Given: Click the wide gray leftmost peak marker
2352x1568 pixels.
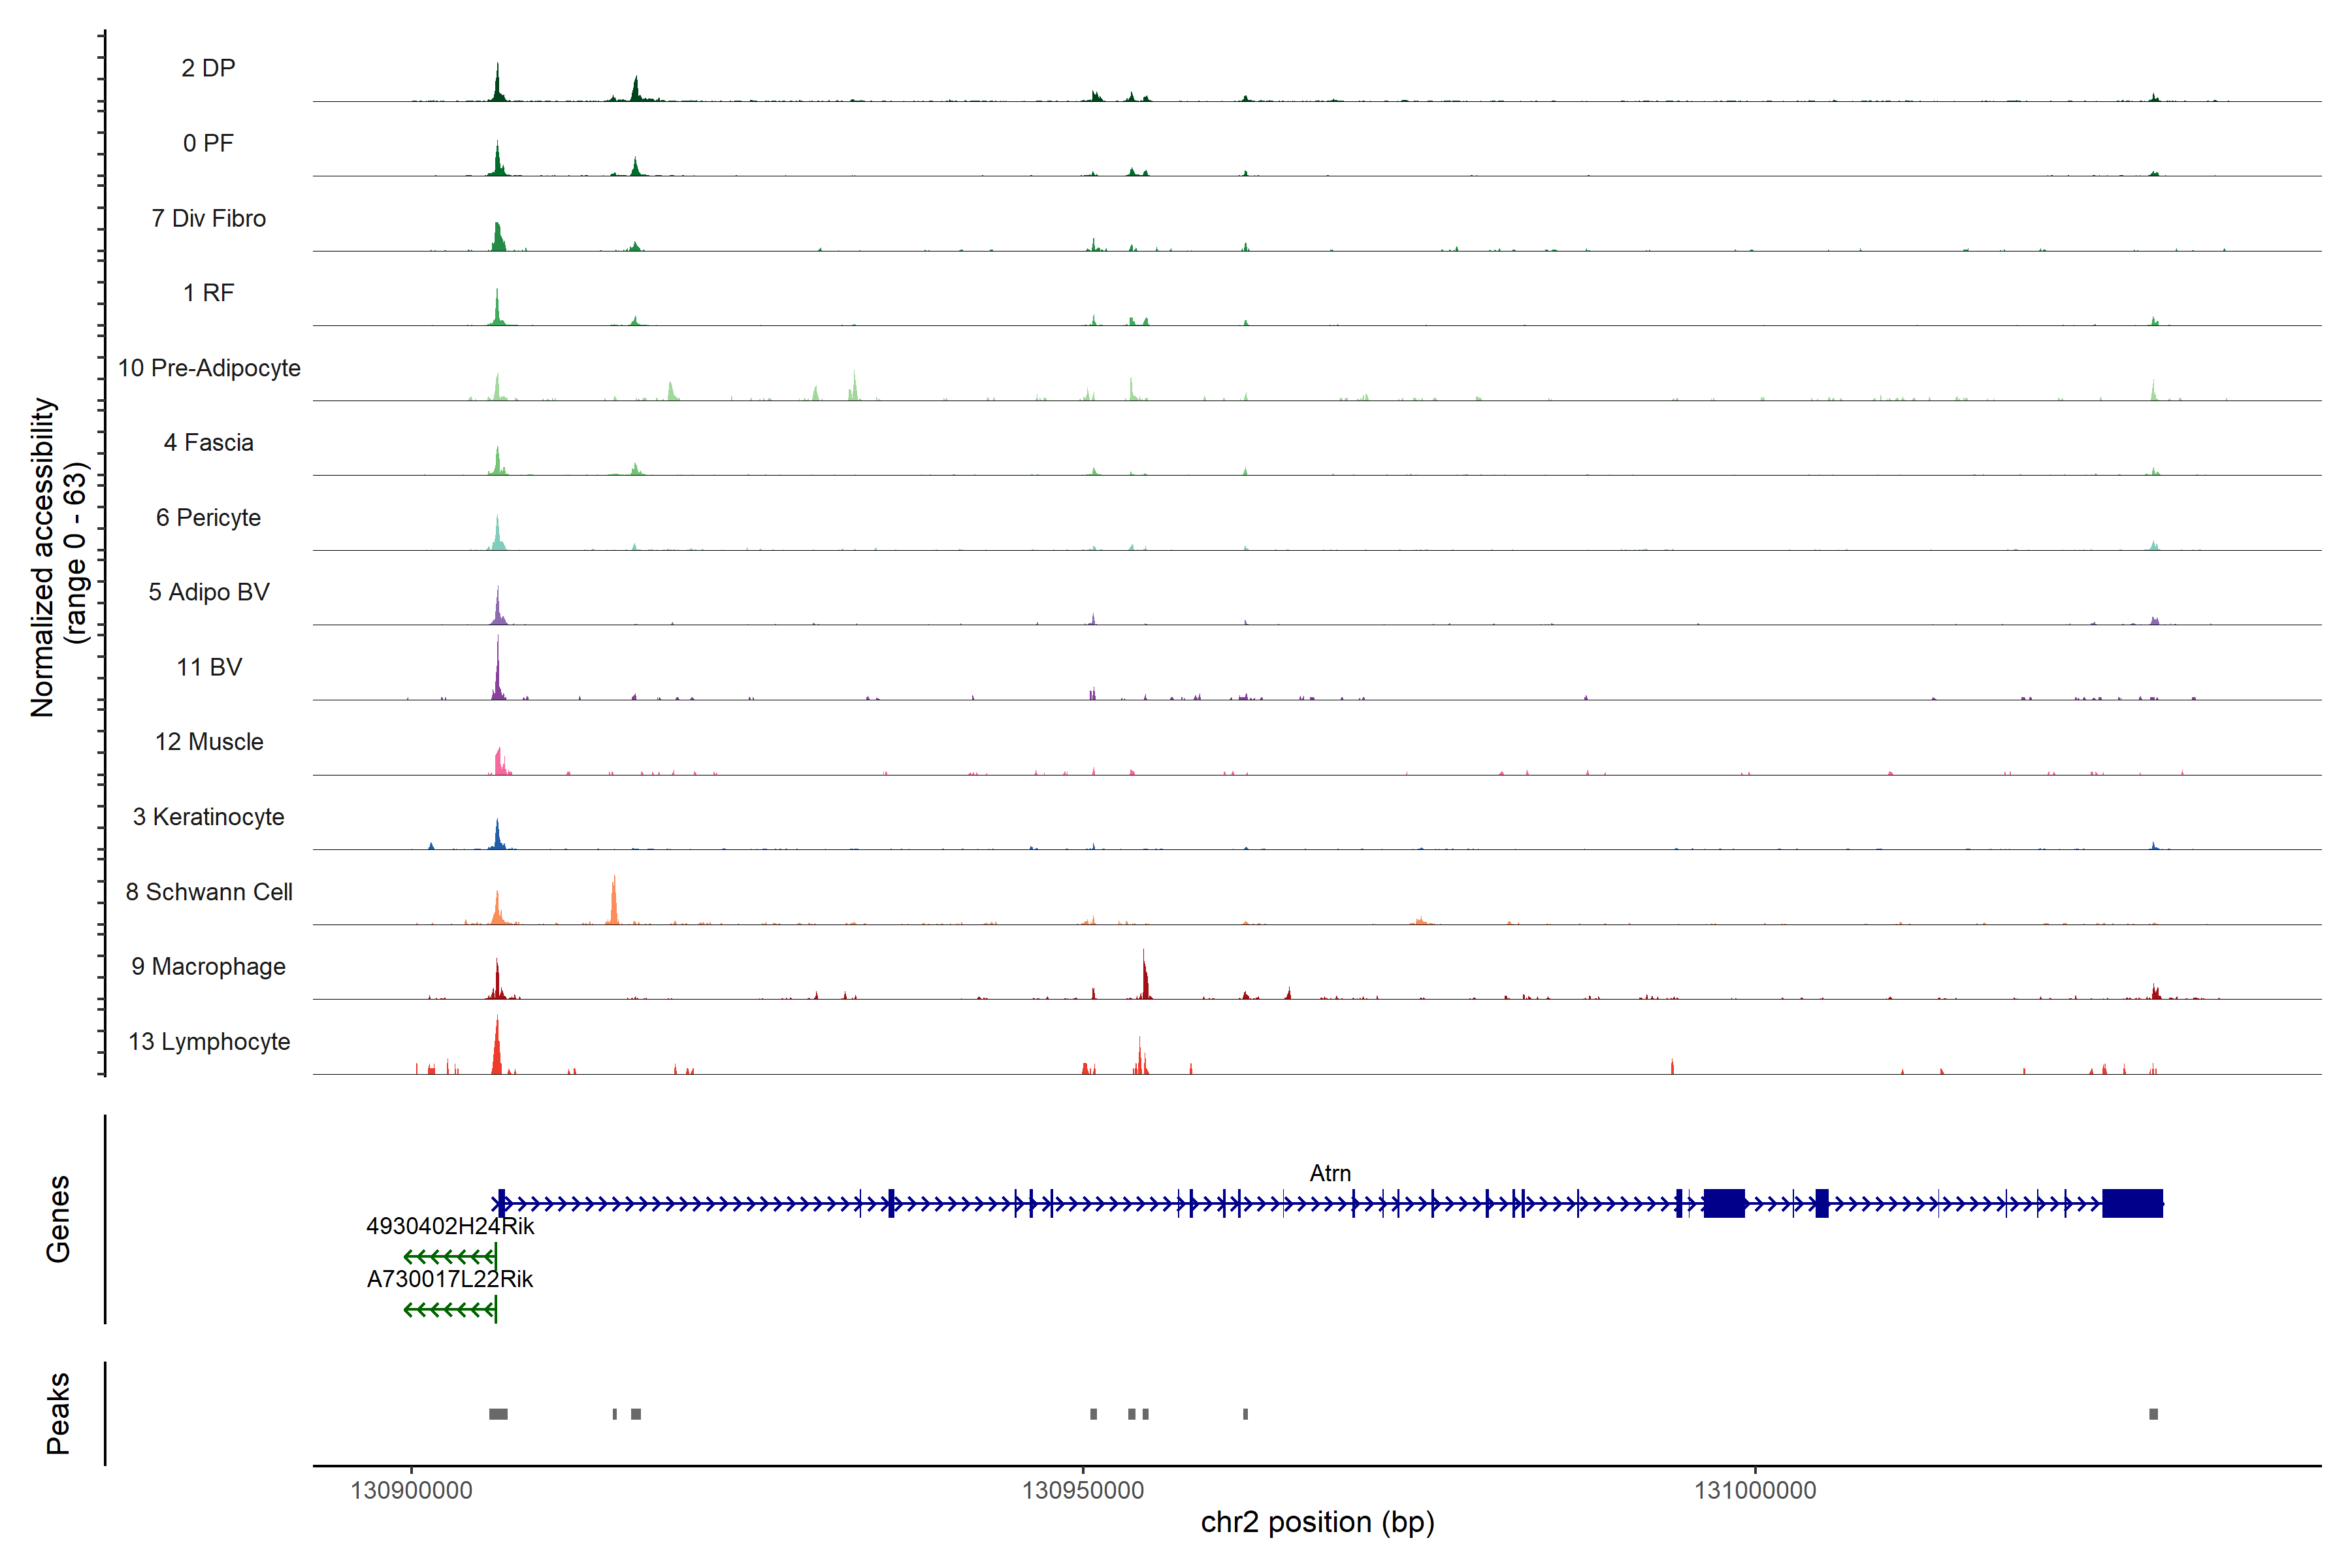Looking at the screenshot, I should pos(498,1414).
